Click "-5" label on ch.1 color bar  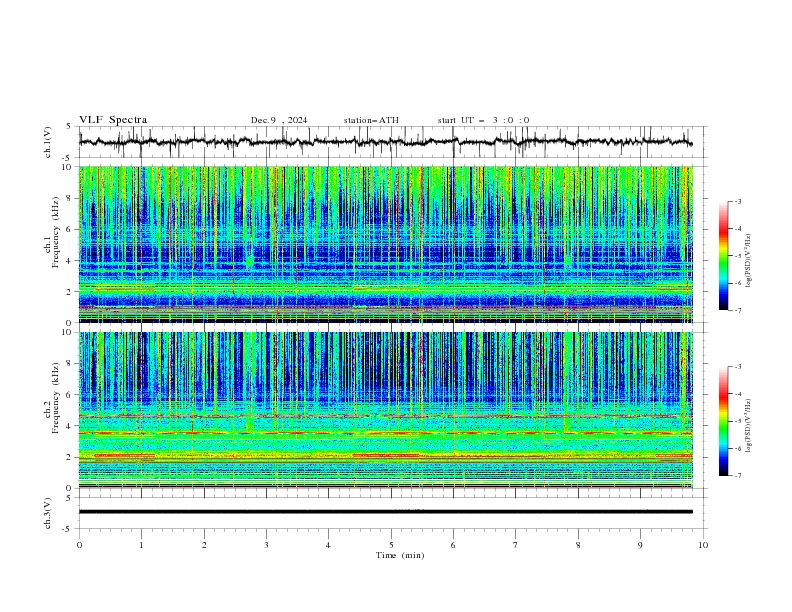point(738,256)
